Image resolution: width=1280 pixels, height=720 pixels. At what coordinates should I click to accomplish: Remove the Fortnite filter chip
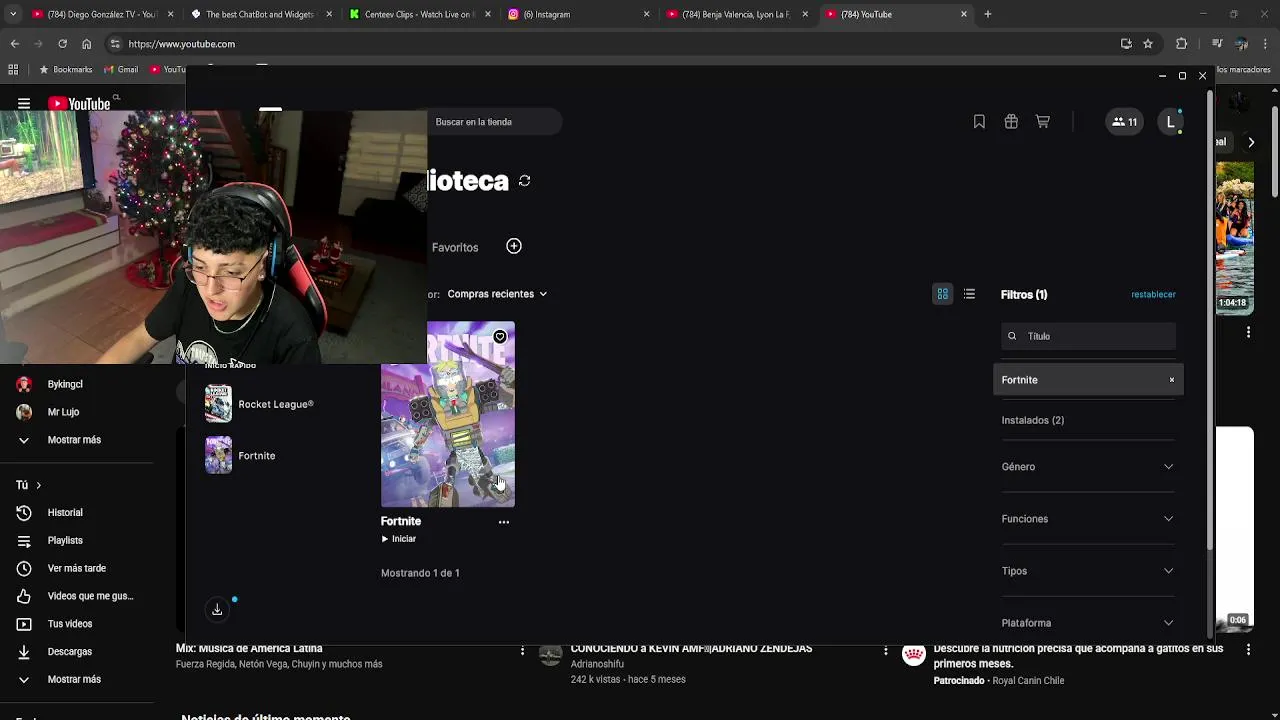1172,380
